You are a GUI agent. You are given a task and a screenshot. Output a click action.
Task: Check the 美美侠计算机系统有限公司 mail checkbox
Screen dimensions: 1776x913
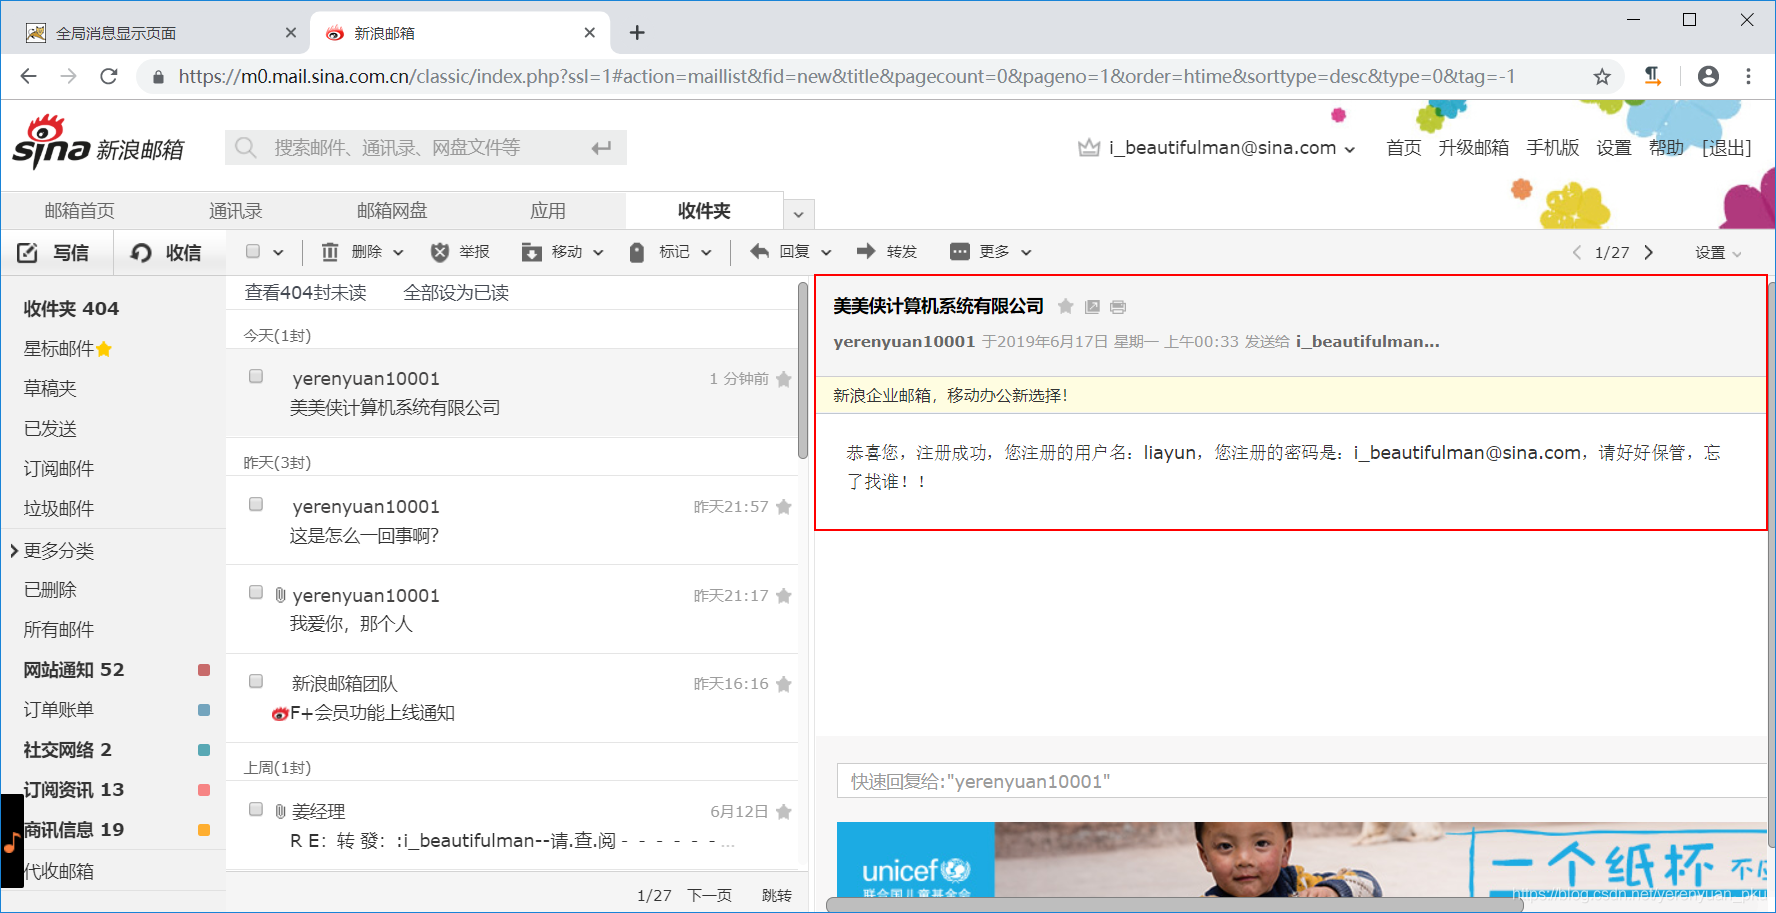coord(256,376)
